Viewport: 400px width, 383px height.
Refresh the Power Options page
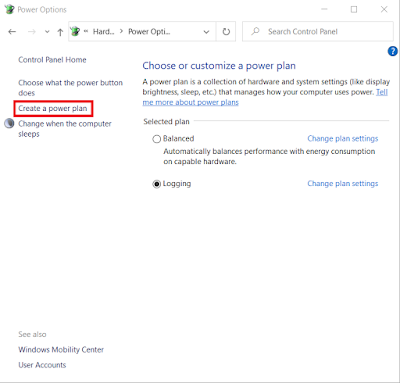(x=226, y=32)
